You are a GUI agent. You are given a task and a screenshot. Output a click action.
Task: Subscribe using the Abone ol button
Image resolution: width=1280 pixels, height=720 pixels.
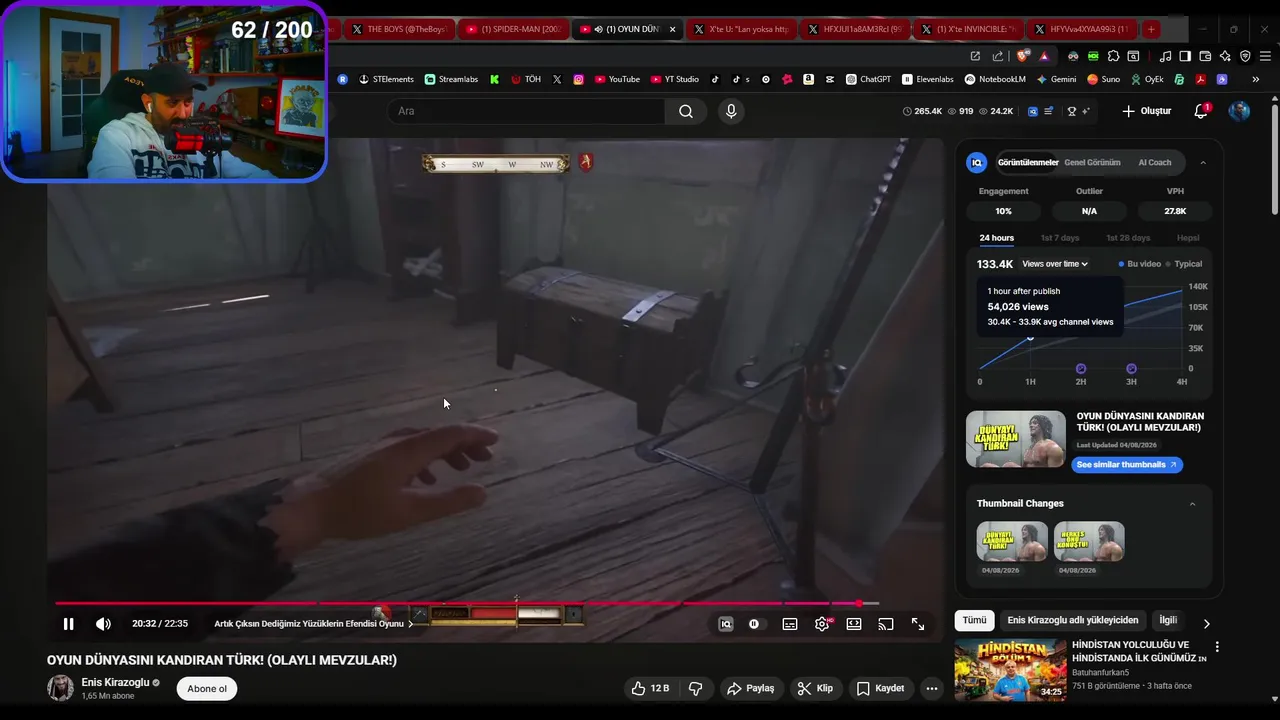[x=207, y=688]
